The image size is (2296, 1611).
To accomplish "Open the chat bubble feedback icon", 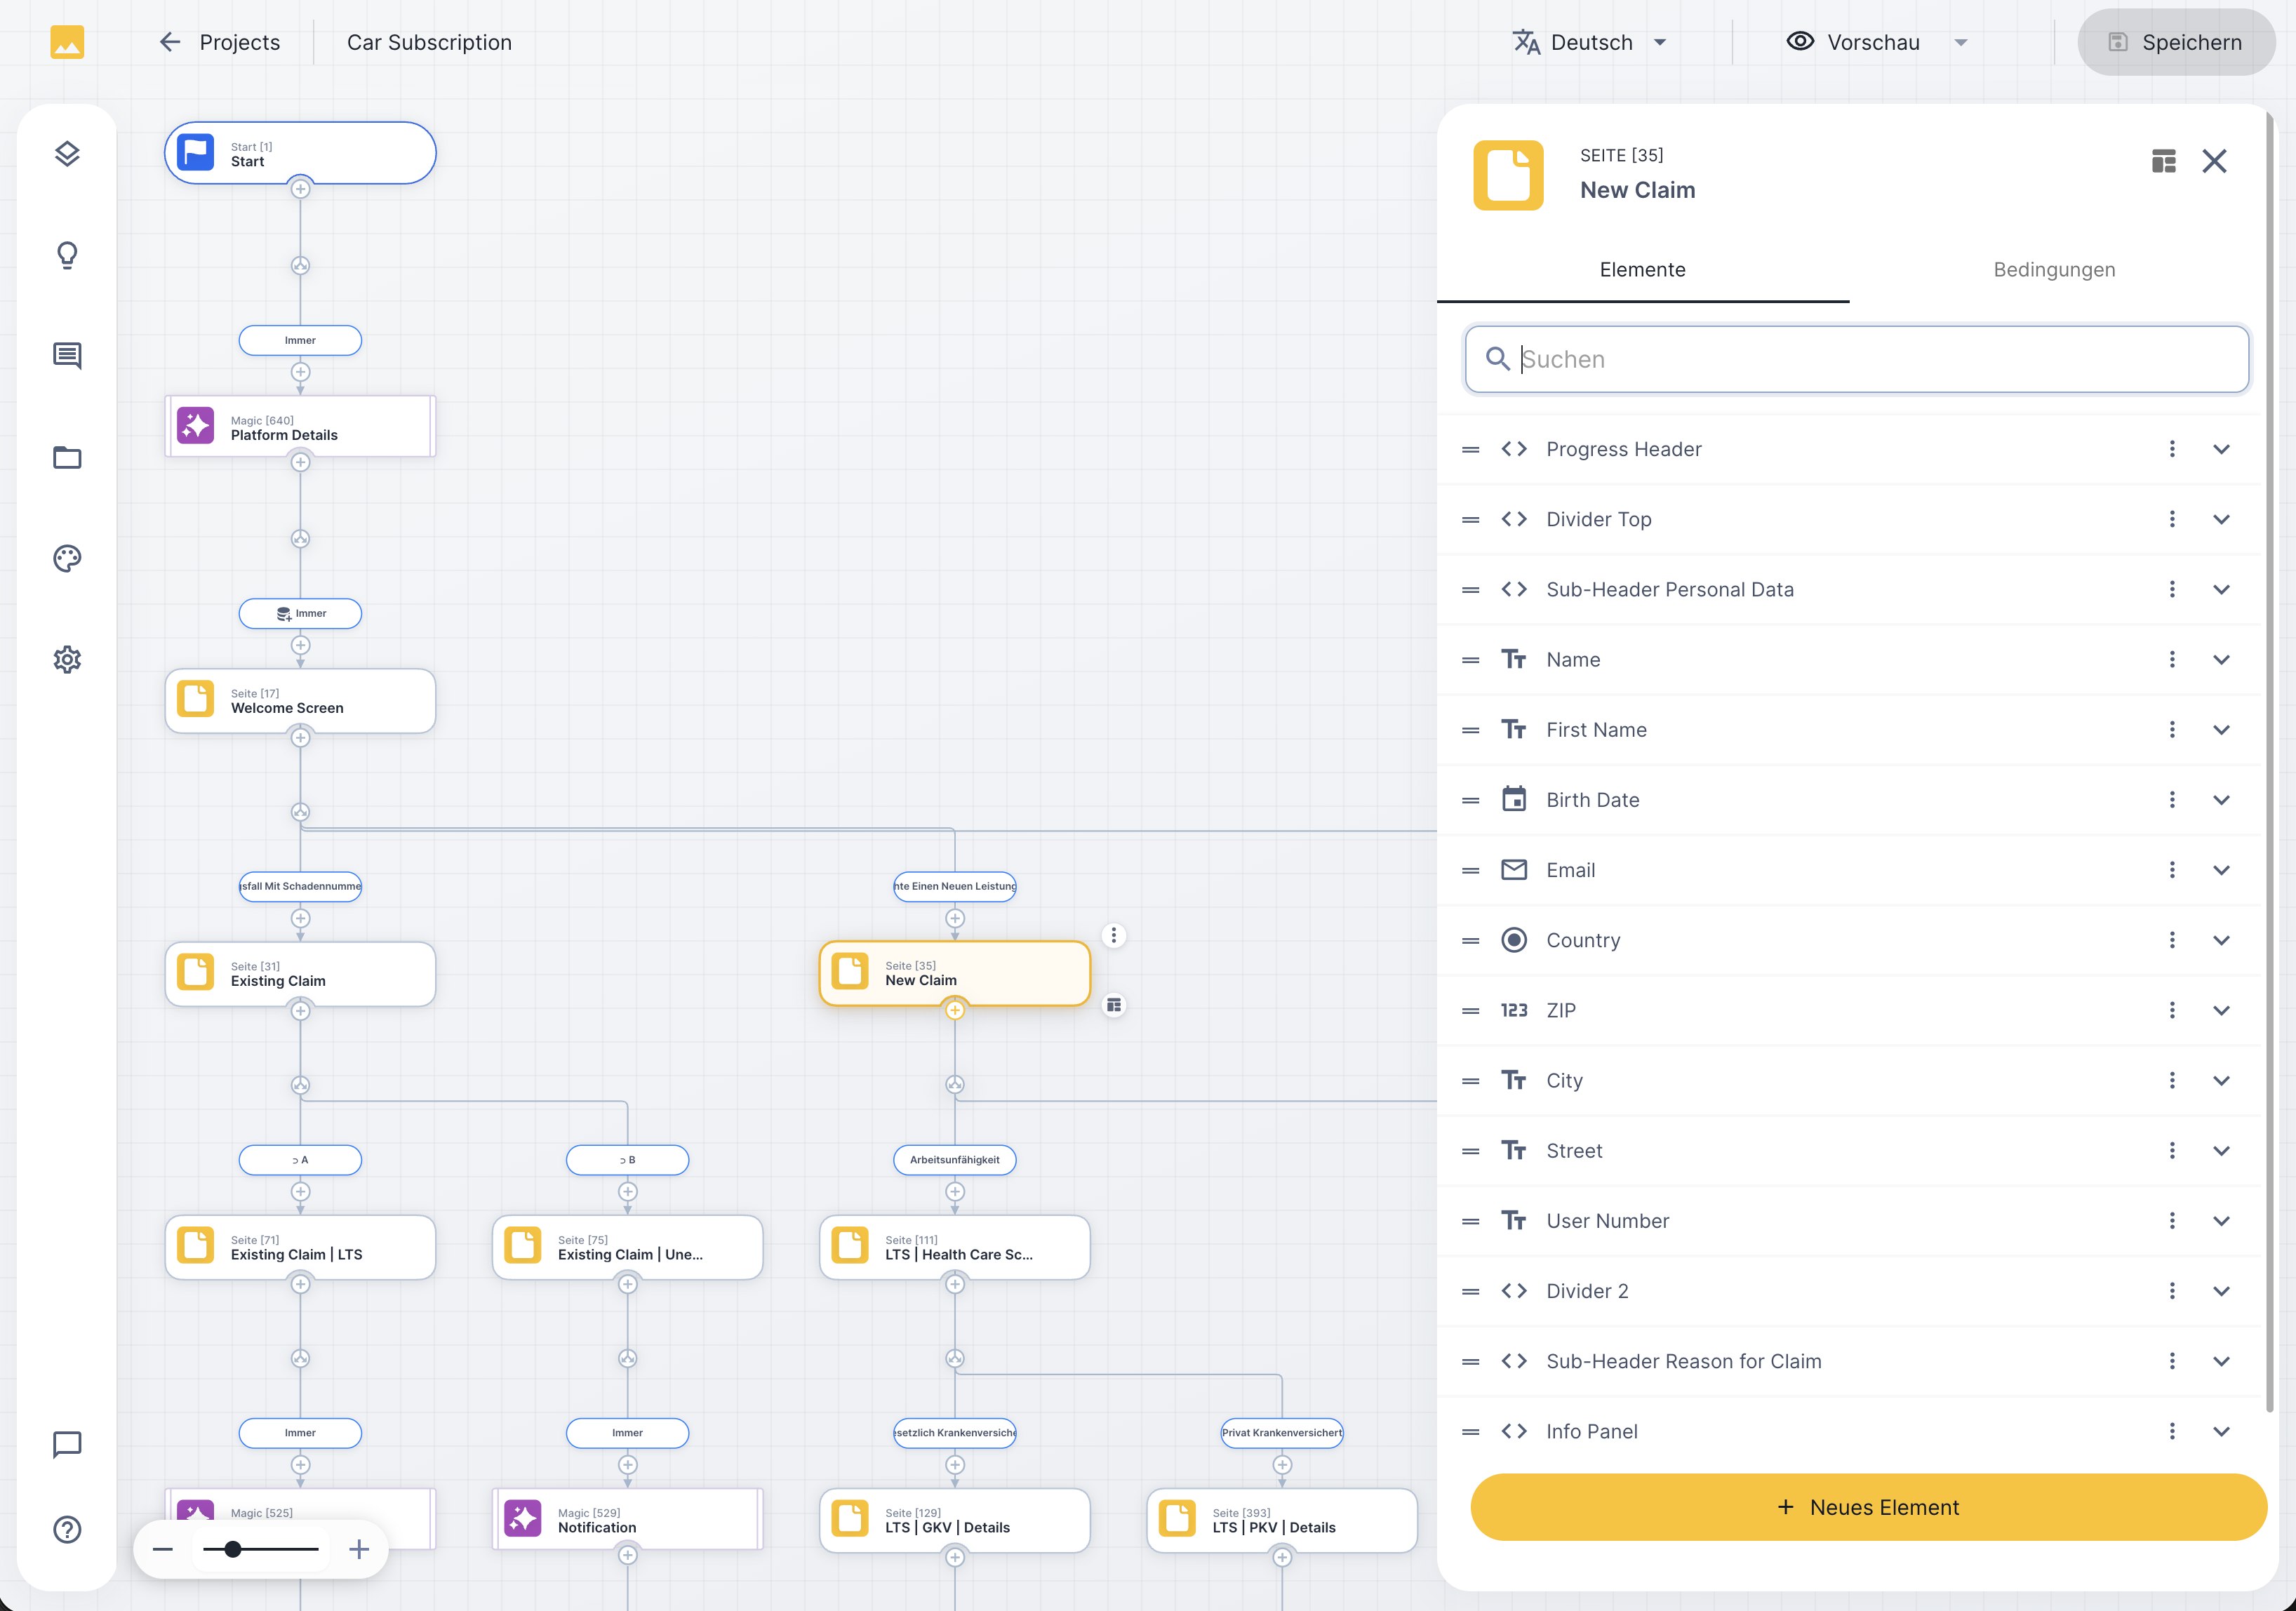I will (x=67, y=1444).
